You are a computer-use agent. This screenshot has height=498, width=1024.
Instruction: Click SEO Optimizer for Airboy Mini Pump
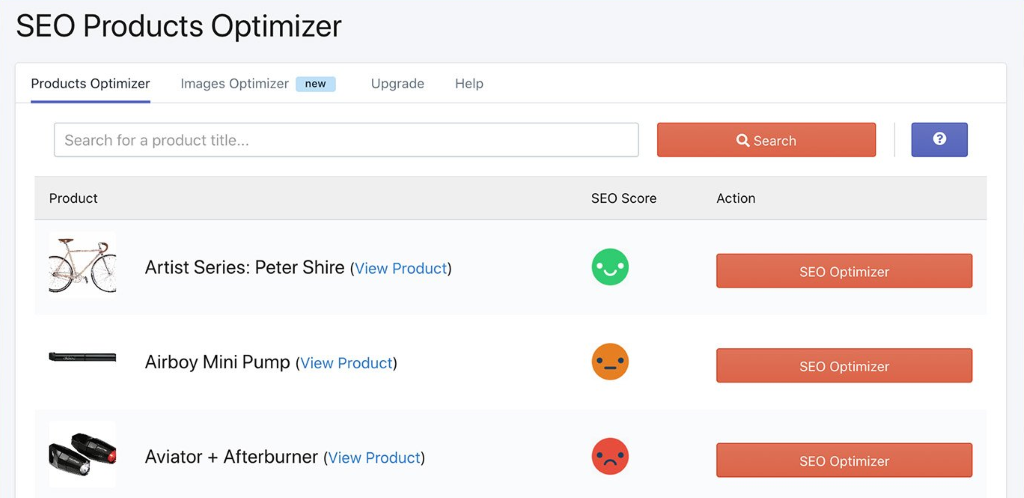click(844, 366)
